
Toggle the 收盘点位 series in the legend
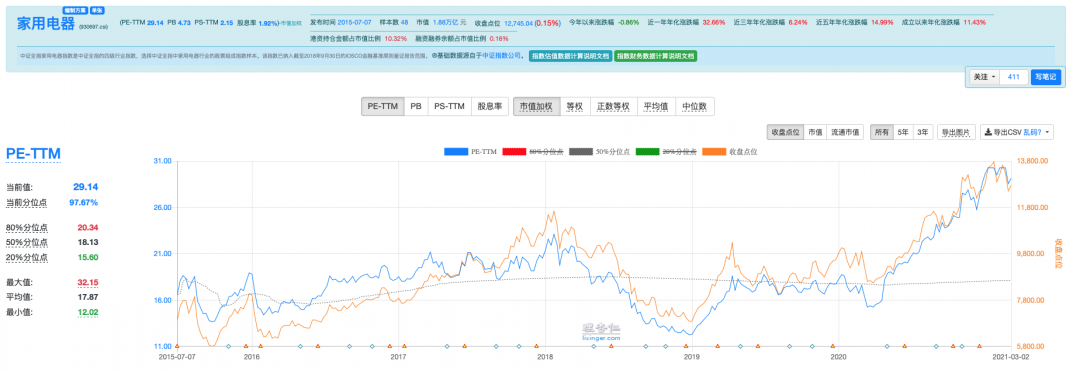[x=729, y=150]
